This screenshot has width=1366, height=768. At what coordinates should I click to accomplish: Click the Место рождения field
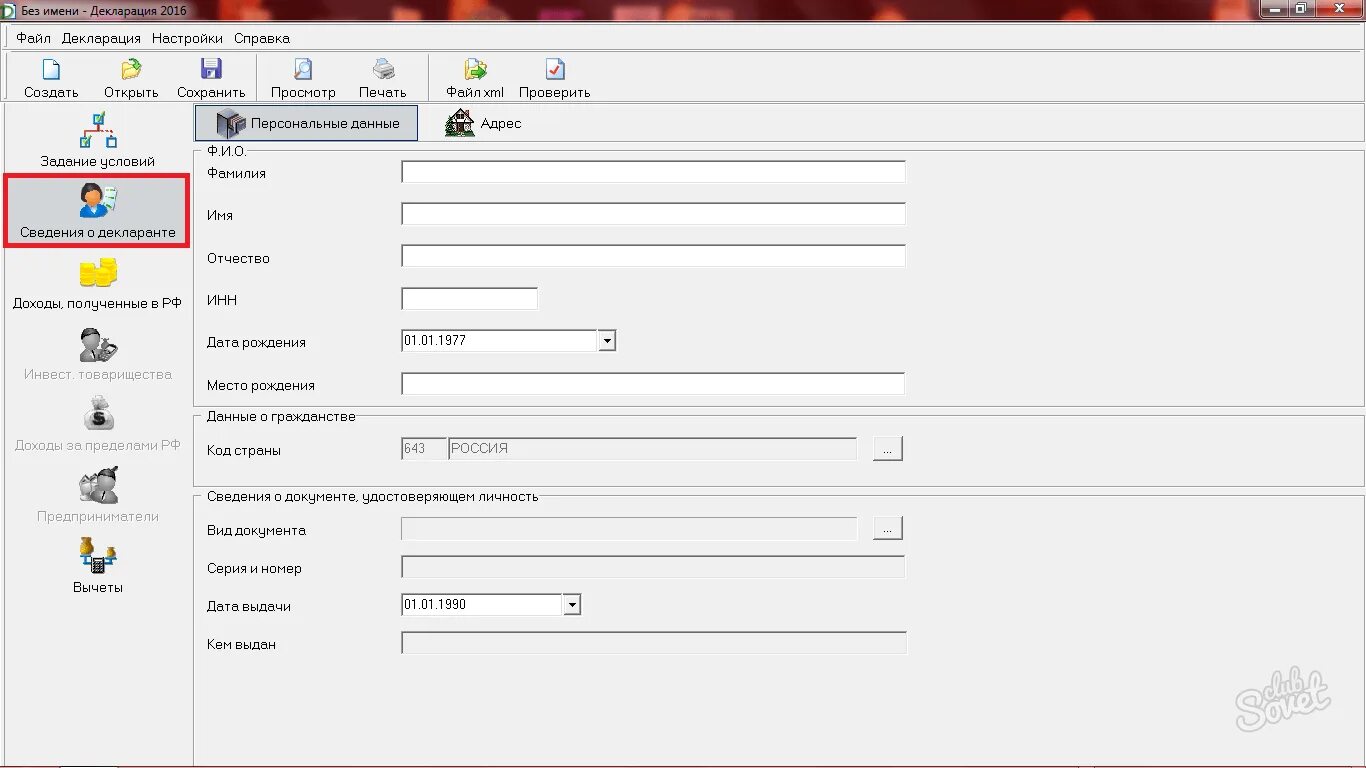click(x=653, y=384)
